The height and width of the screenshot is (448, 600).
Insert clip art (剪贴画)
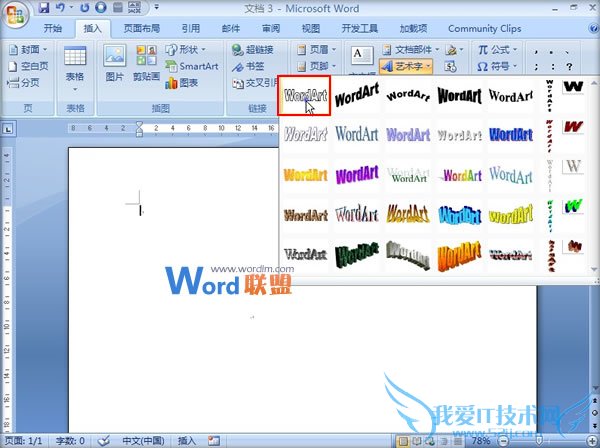147,64
